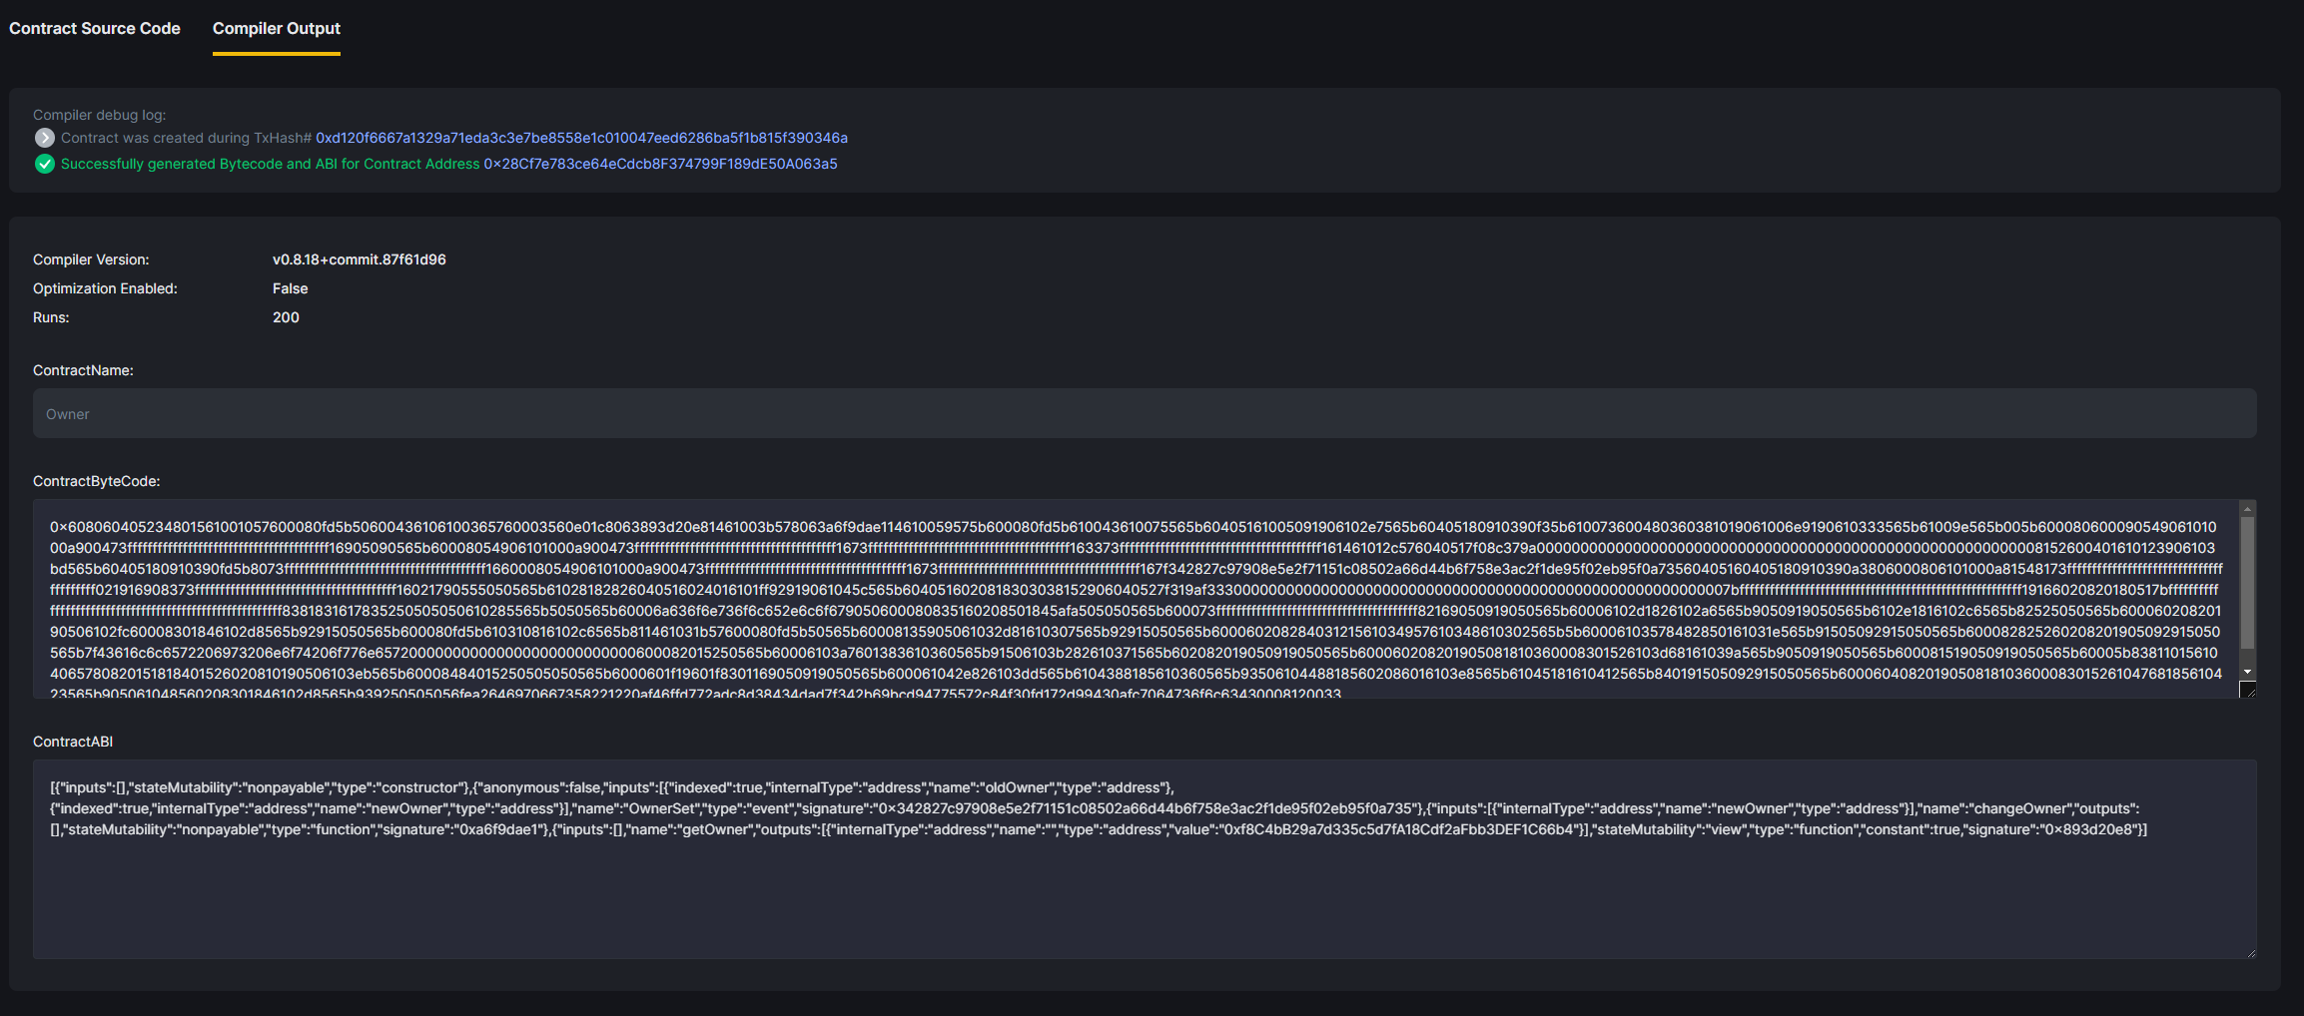
Task: Click the ContractABI label
Action: 73,742
